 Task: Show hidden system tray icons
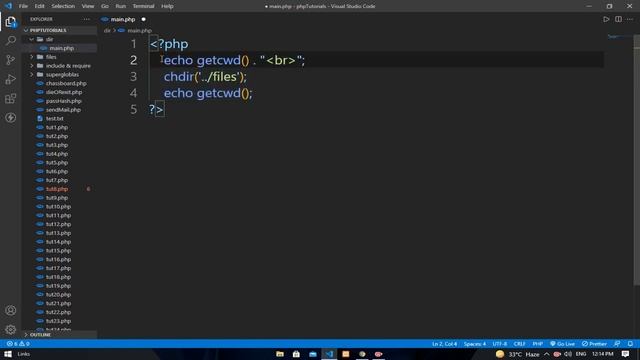(x=547, y=354)
